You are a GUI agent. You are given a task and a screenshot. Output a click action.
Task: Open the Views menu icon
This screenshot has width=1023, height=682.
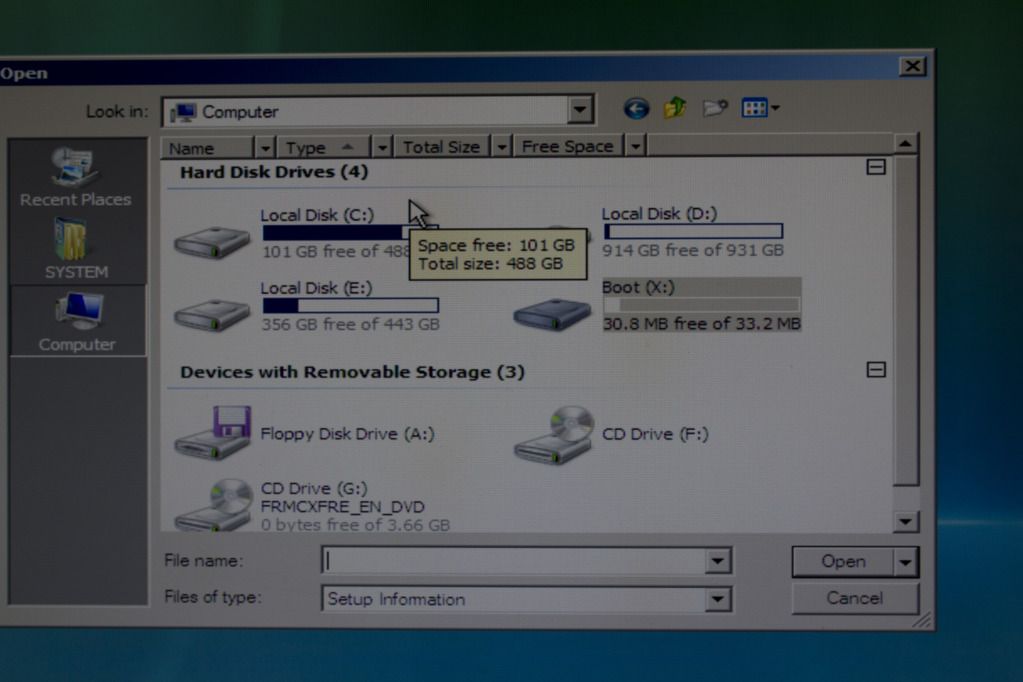760,108
